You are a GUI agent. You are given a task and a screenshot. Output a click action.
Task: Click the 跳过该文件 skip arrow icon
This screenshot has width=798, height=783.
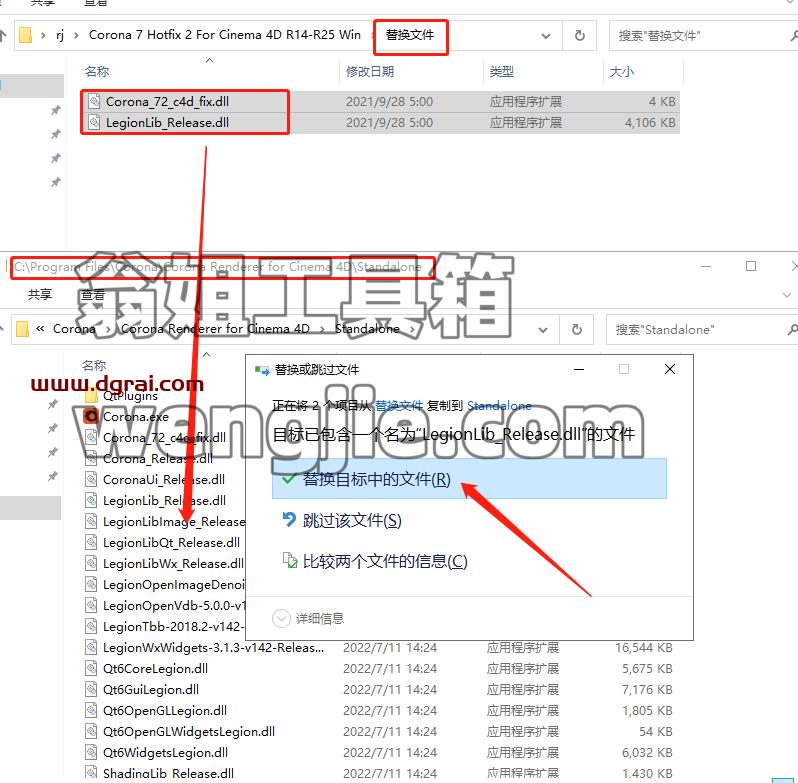tap(289, 519)
